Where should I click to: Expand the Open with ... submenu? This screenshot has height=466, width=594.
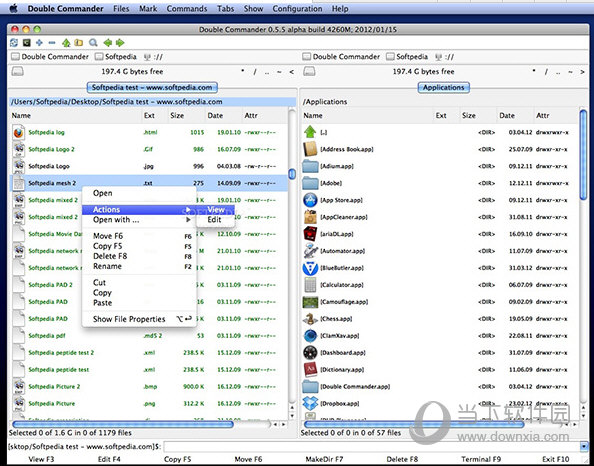[139, 220]
